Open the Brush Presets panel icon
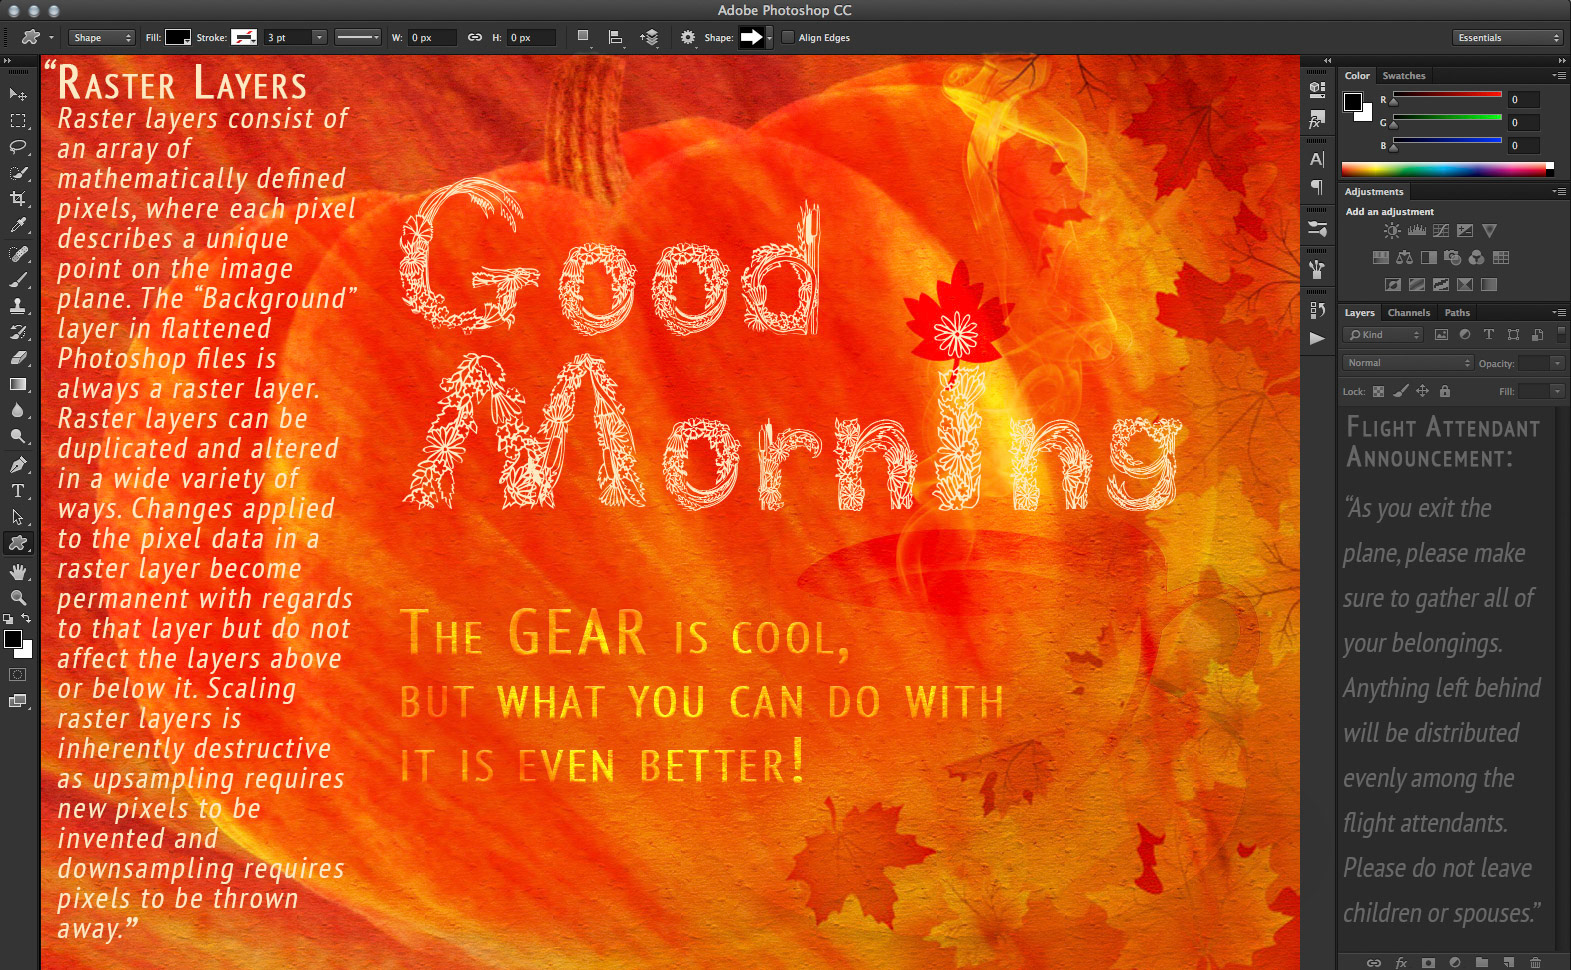The height and width of the screenshot is (970, 1571). pos(1317,229)
